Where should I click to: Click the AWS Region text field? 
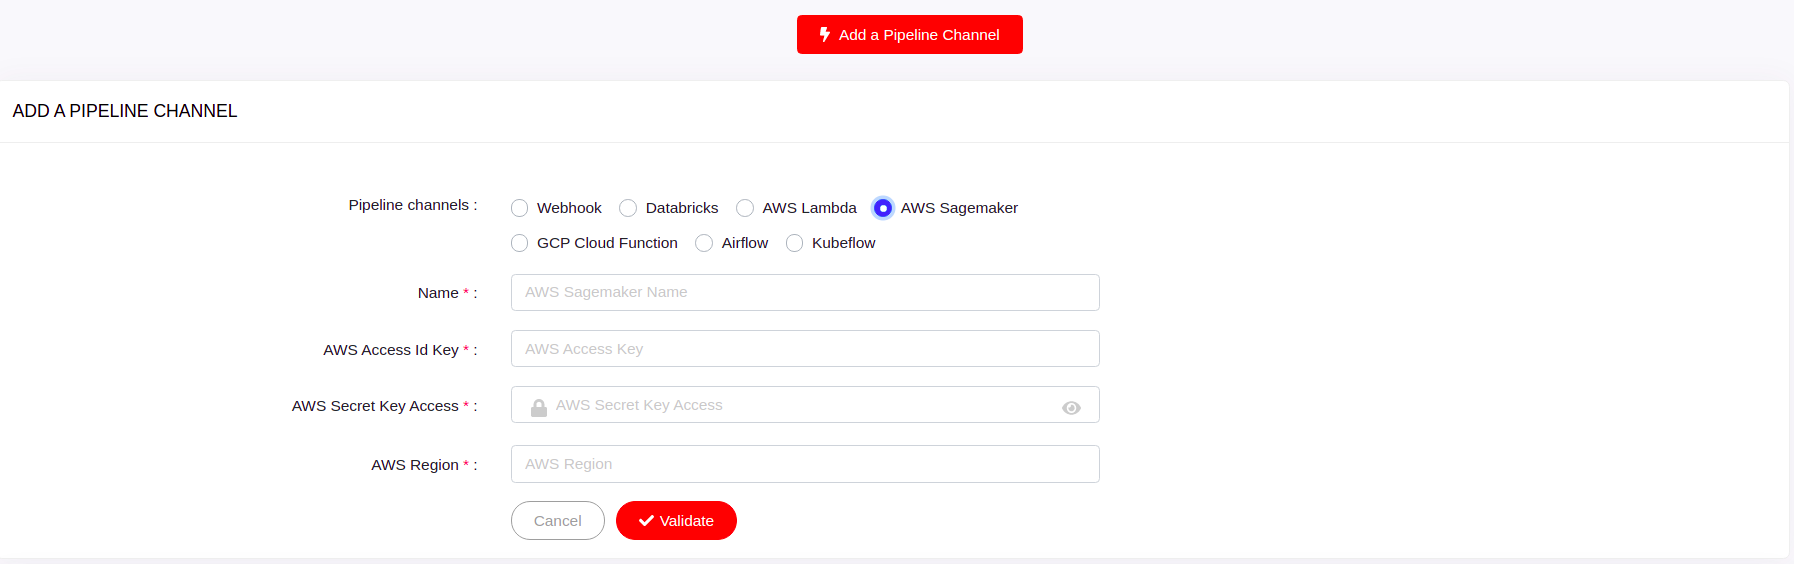coord(805,464)
